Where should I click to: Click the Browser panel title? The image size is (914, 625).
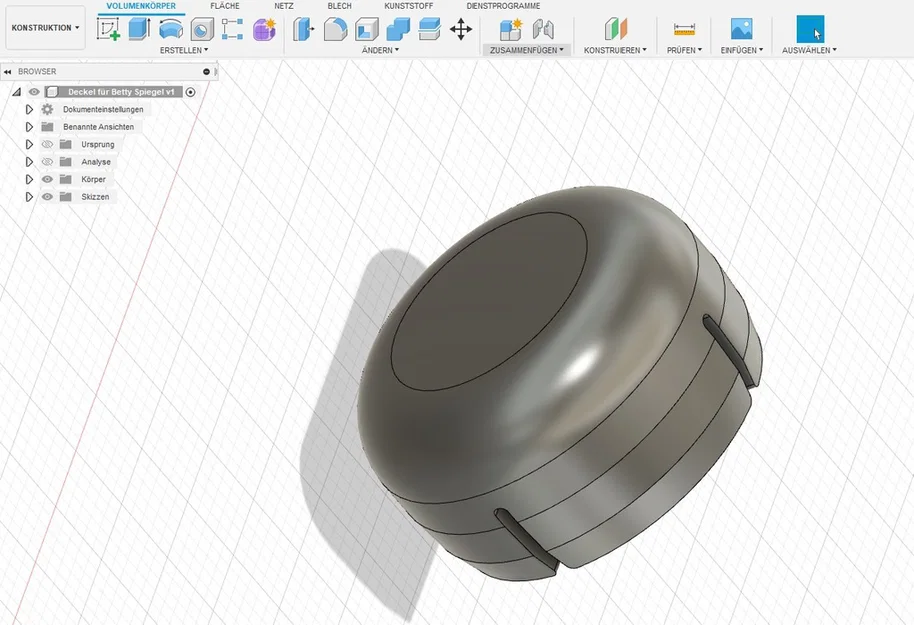[x=37, y=72]
